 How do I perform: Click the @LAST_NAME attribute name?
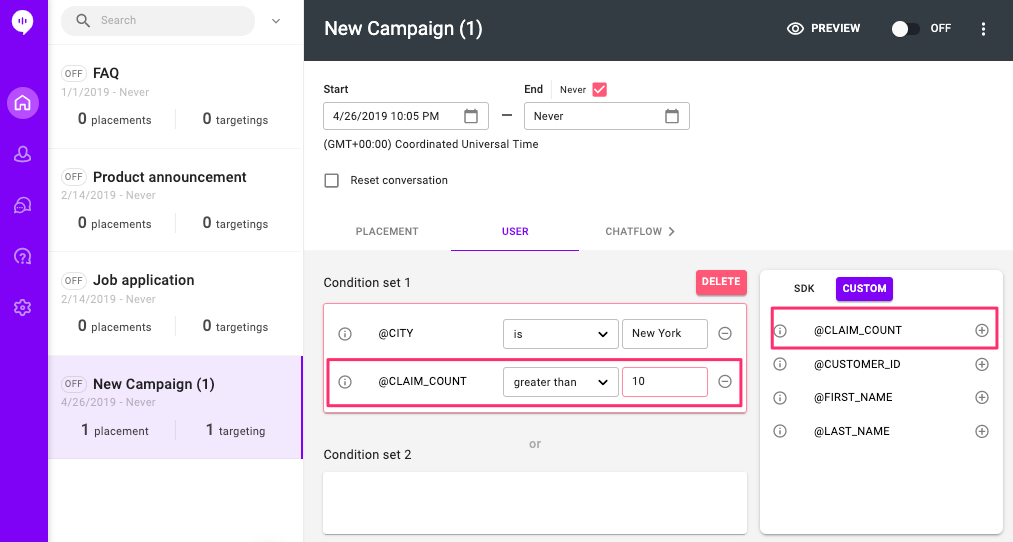click(852, 431)
